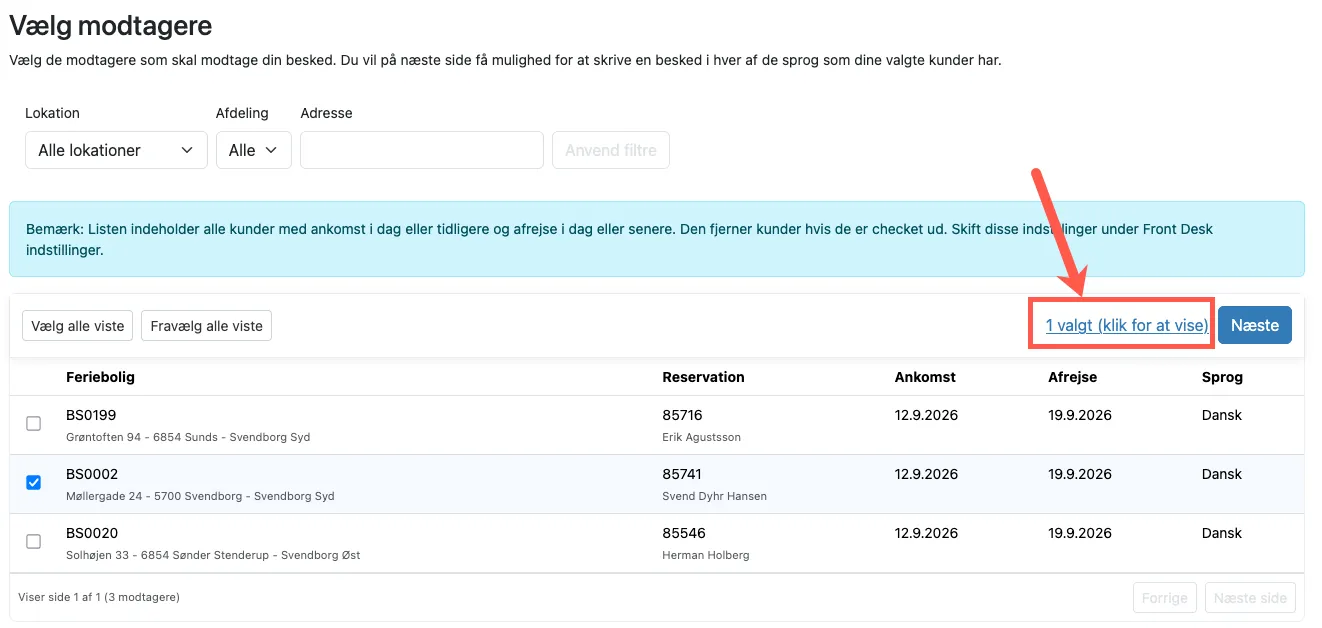
Task: Click reservation number 85741
Action: point(682,474)
